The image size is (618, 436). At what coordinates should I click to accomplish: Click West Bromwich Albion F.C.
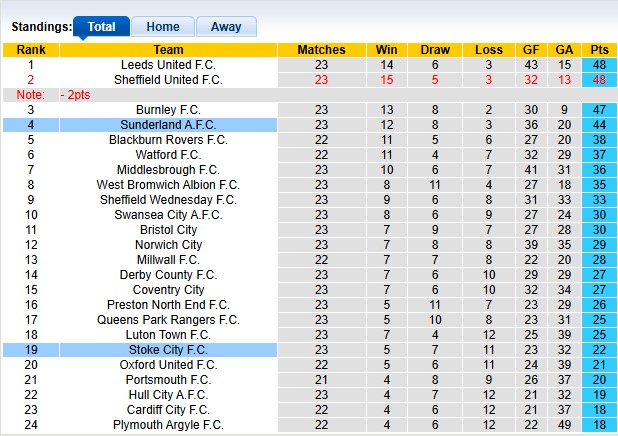pyautogui.click(x=168, y=185)
